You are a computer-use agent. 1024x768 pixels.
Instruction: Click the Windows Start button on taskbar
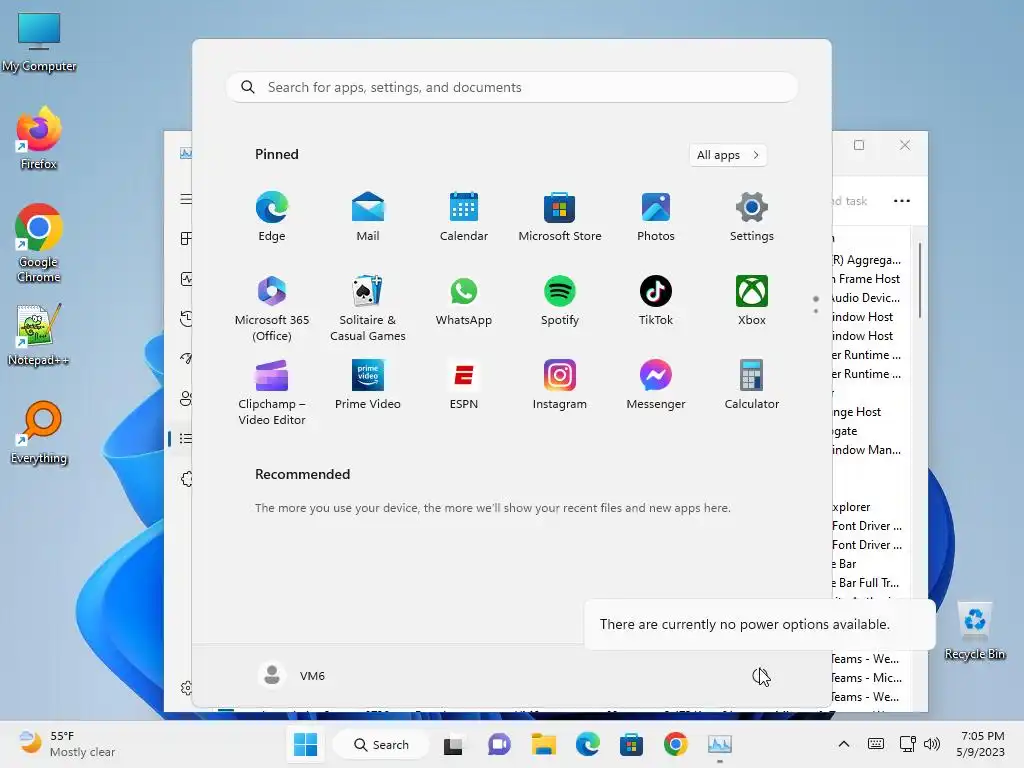(305, 744)
